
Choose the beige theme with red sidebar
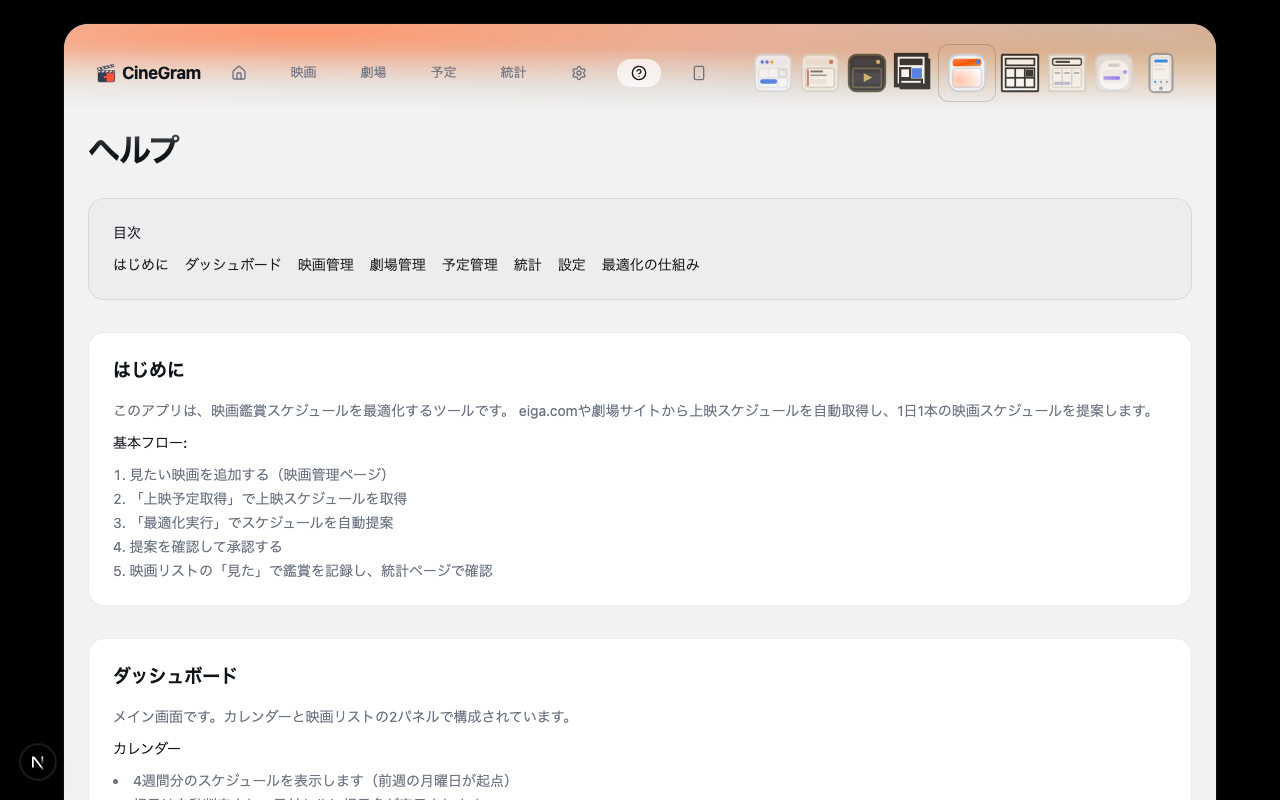[x=821, y=73]
